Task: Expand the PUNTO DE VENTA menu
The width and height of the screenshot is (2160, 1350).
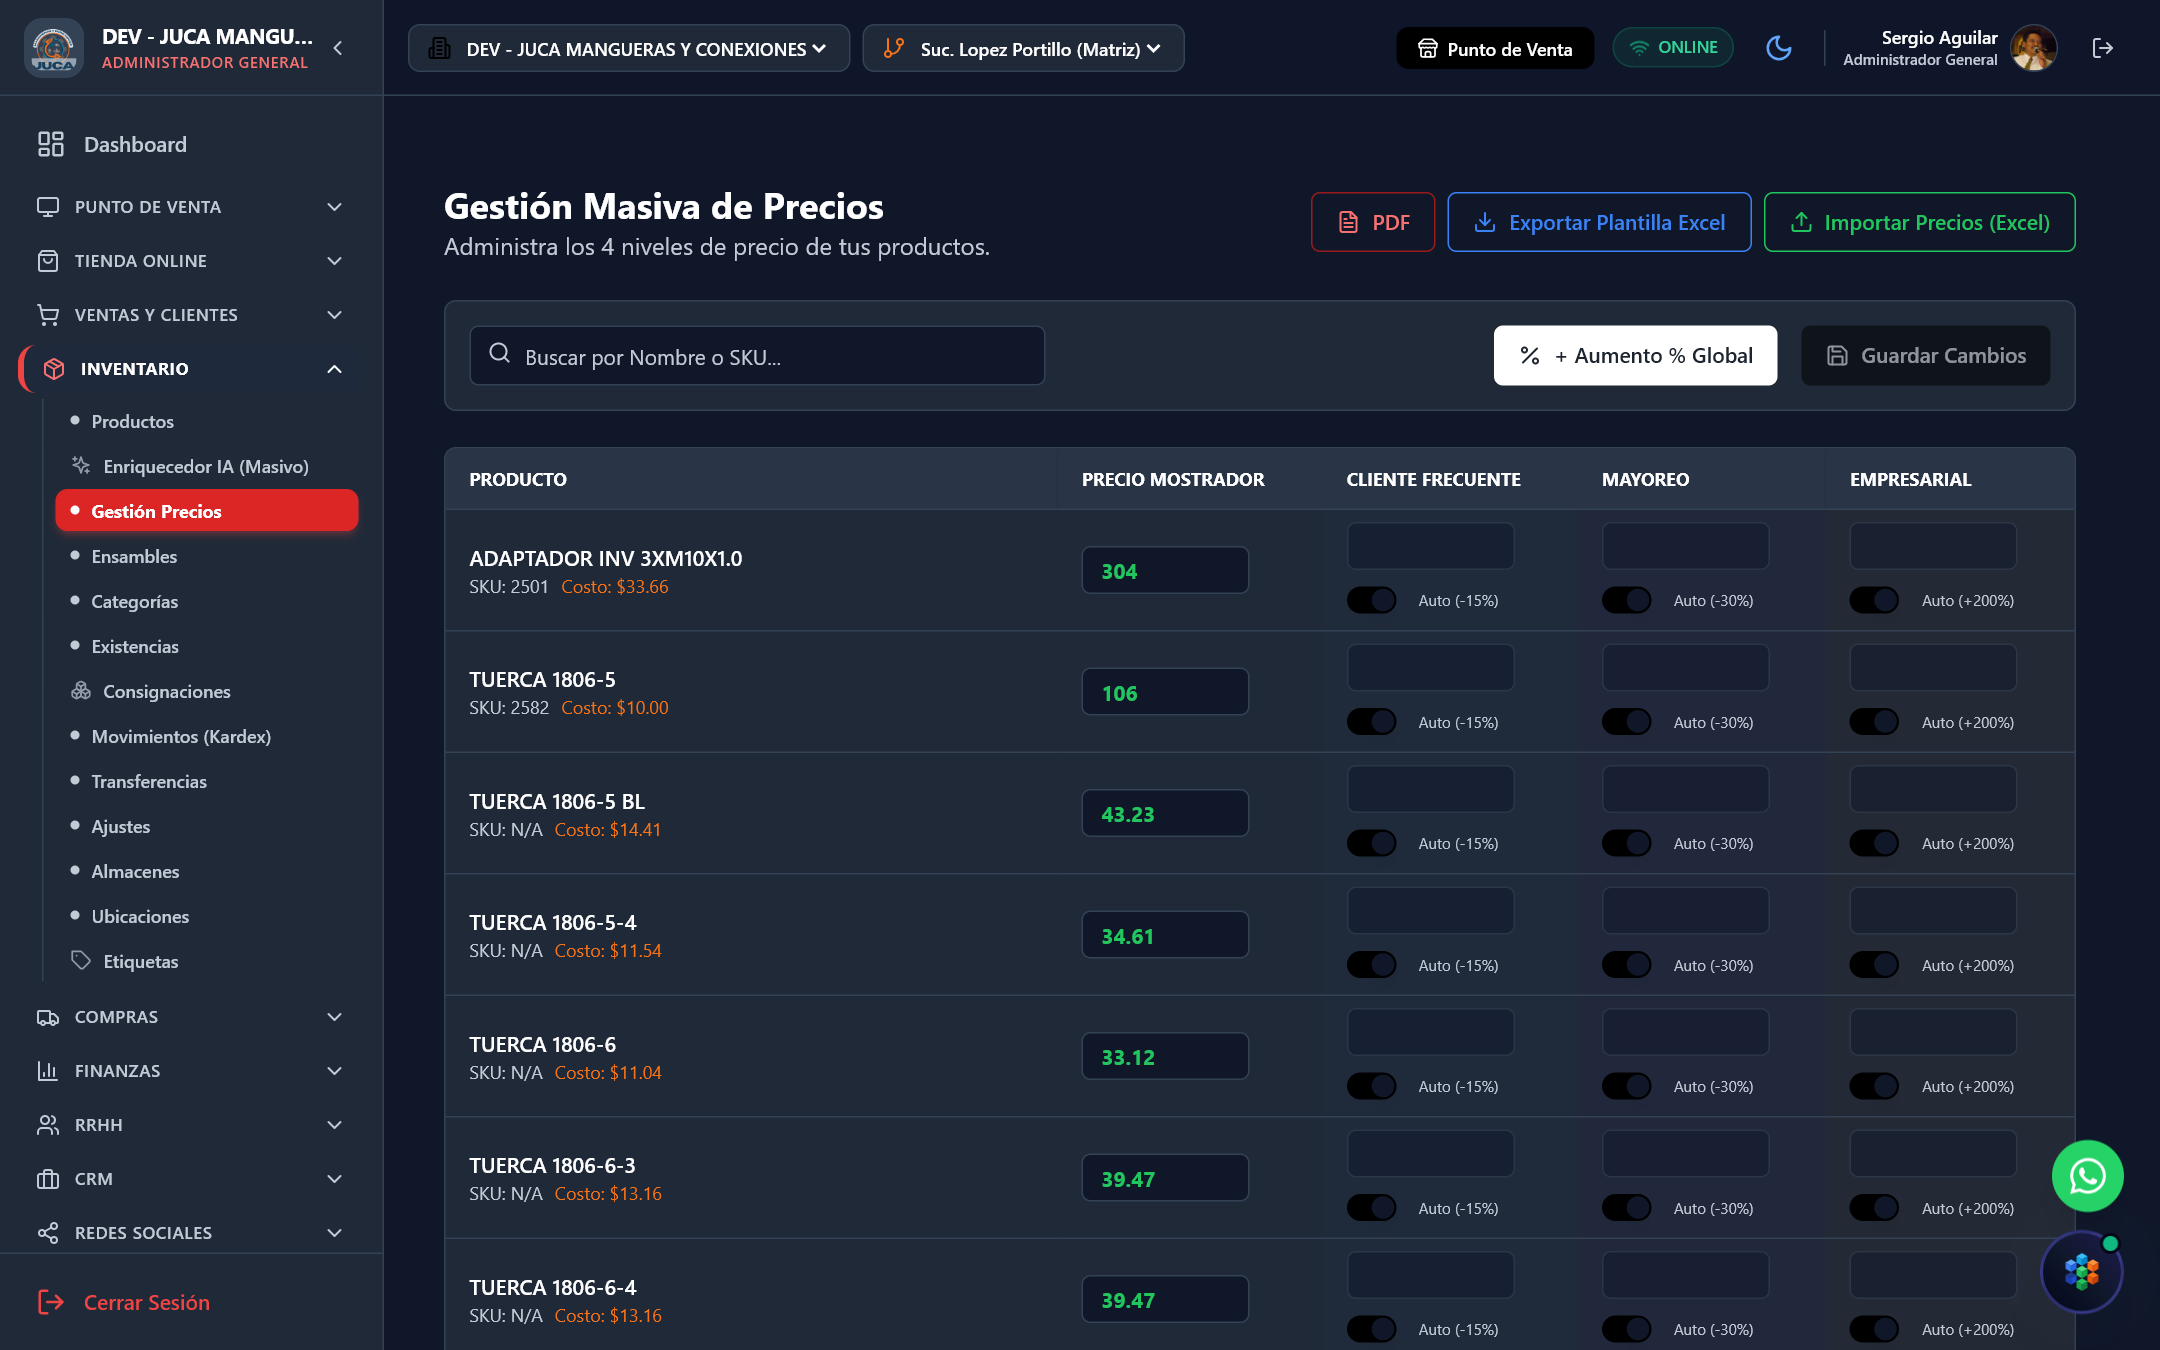Action: 191,207
